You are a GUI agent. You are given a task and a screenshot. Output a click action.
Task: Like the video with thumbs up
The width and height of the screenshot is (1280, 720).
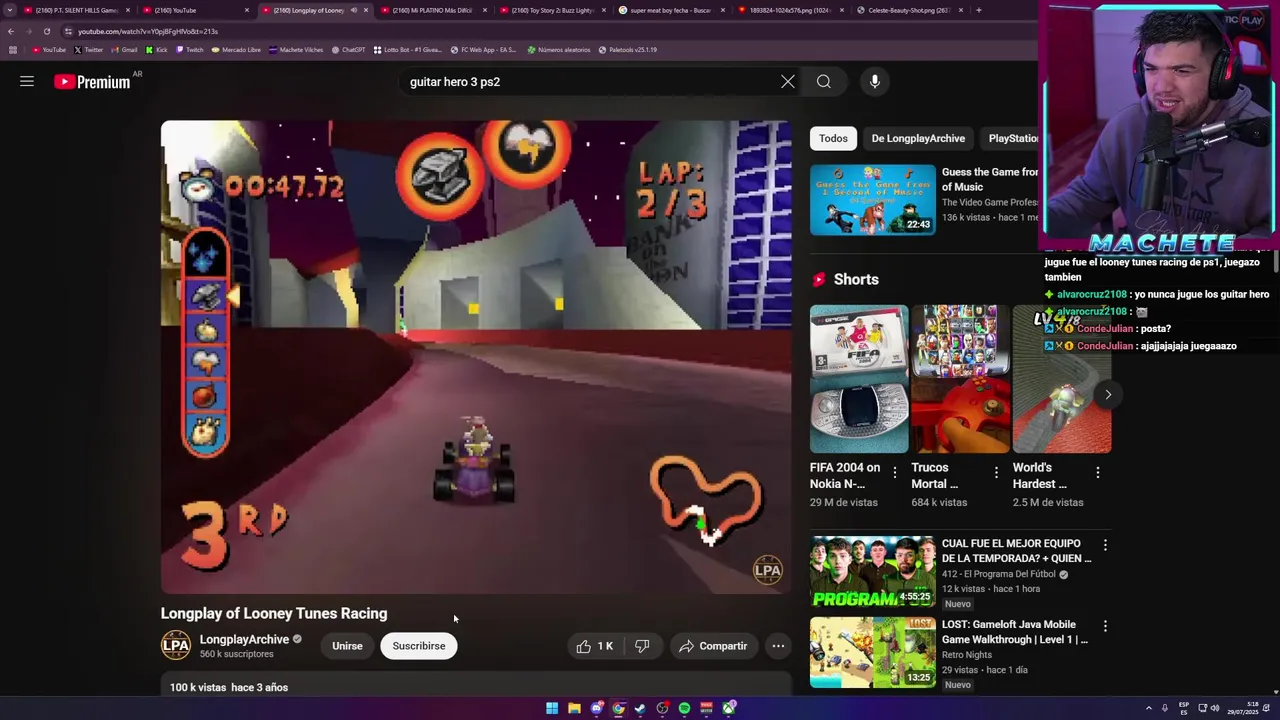click(x=595, y=646)
